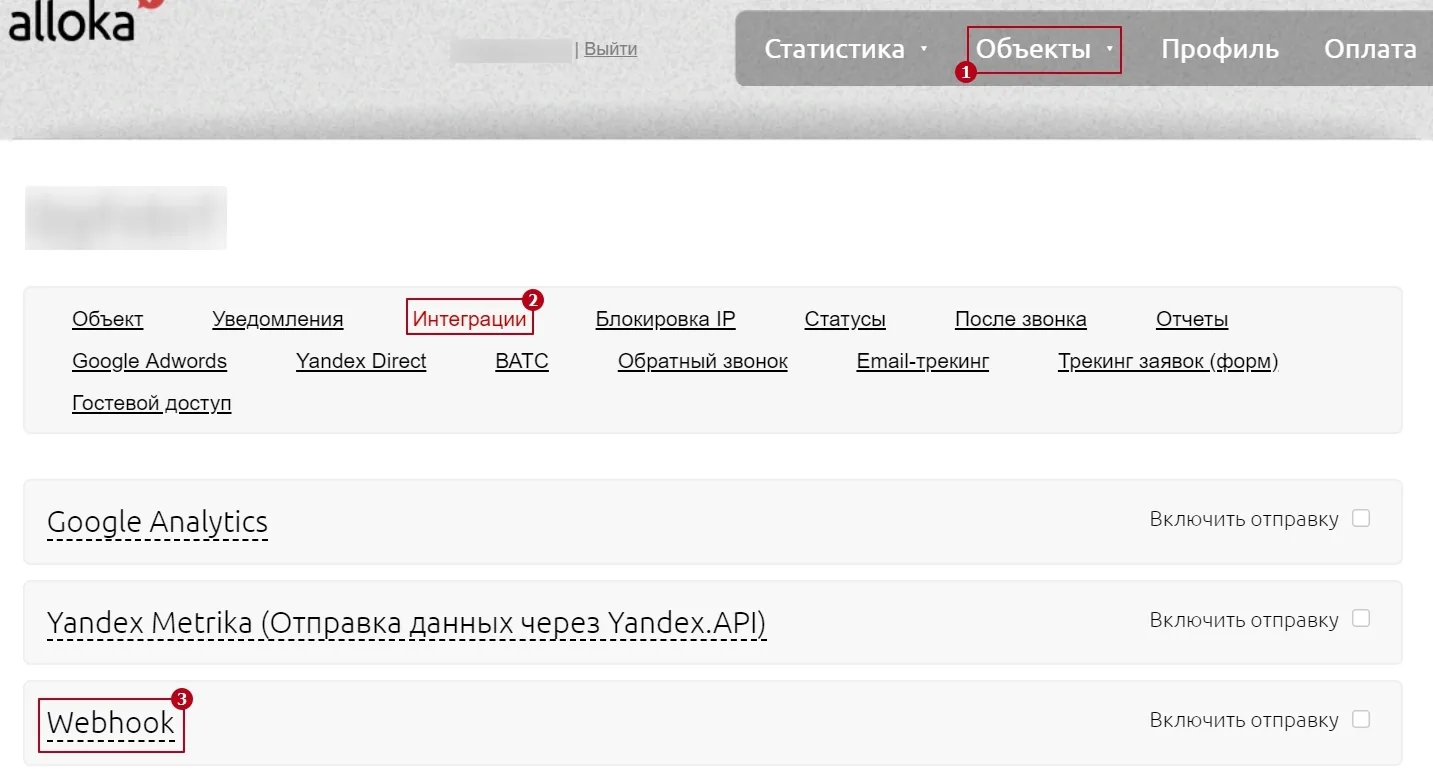Open the Google Adwords link
Screen dimensions: 1433x777
[x=149, y=361]
